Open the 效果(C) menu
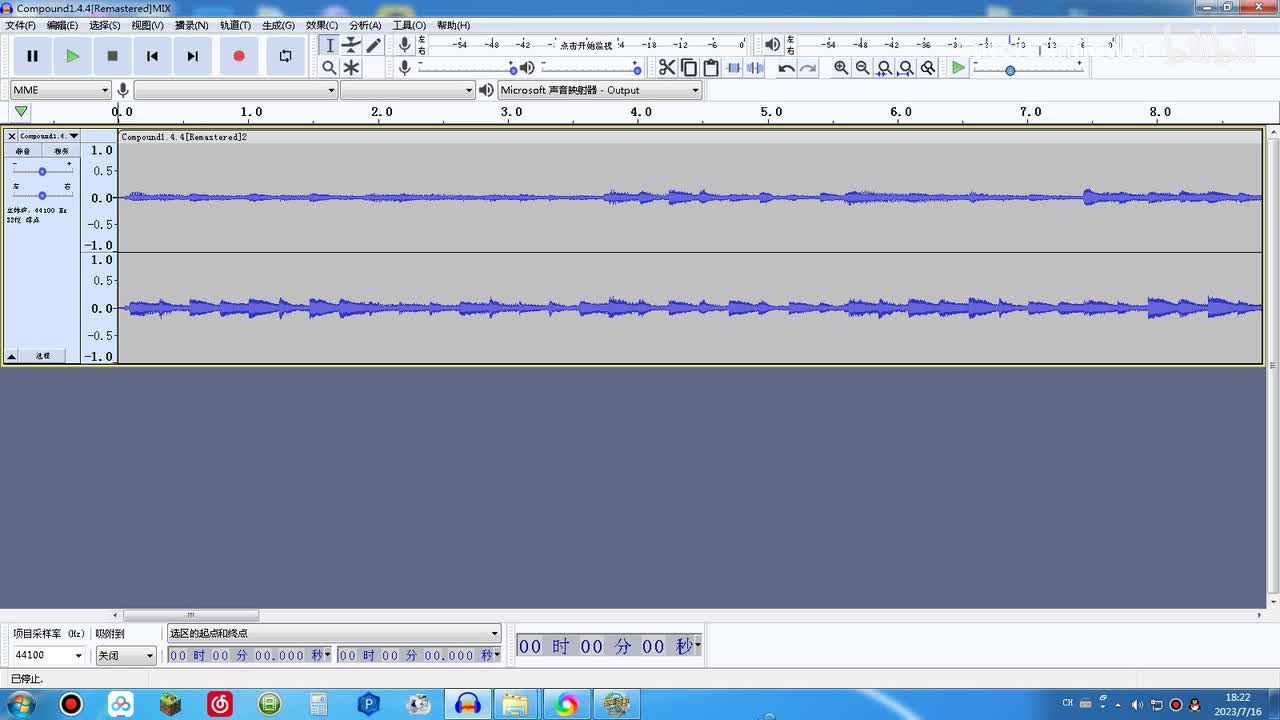The height and width of the screenshot is (720, 1280). pyautogui.click(x=321, y=25)
